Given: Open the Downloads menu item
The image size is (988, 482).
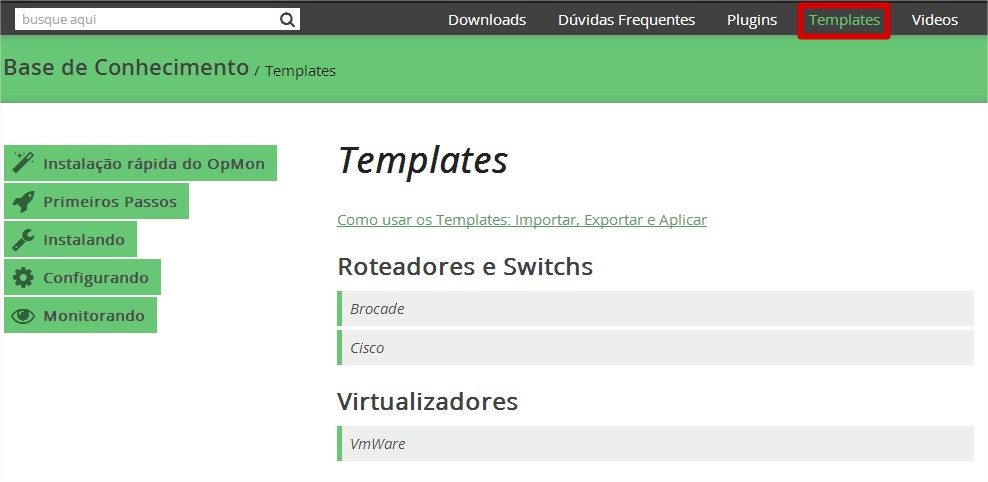Looking at the screenshot, I should 487,20.
